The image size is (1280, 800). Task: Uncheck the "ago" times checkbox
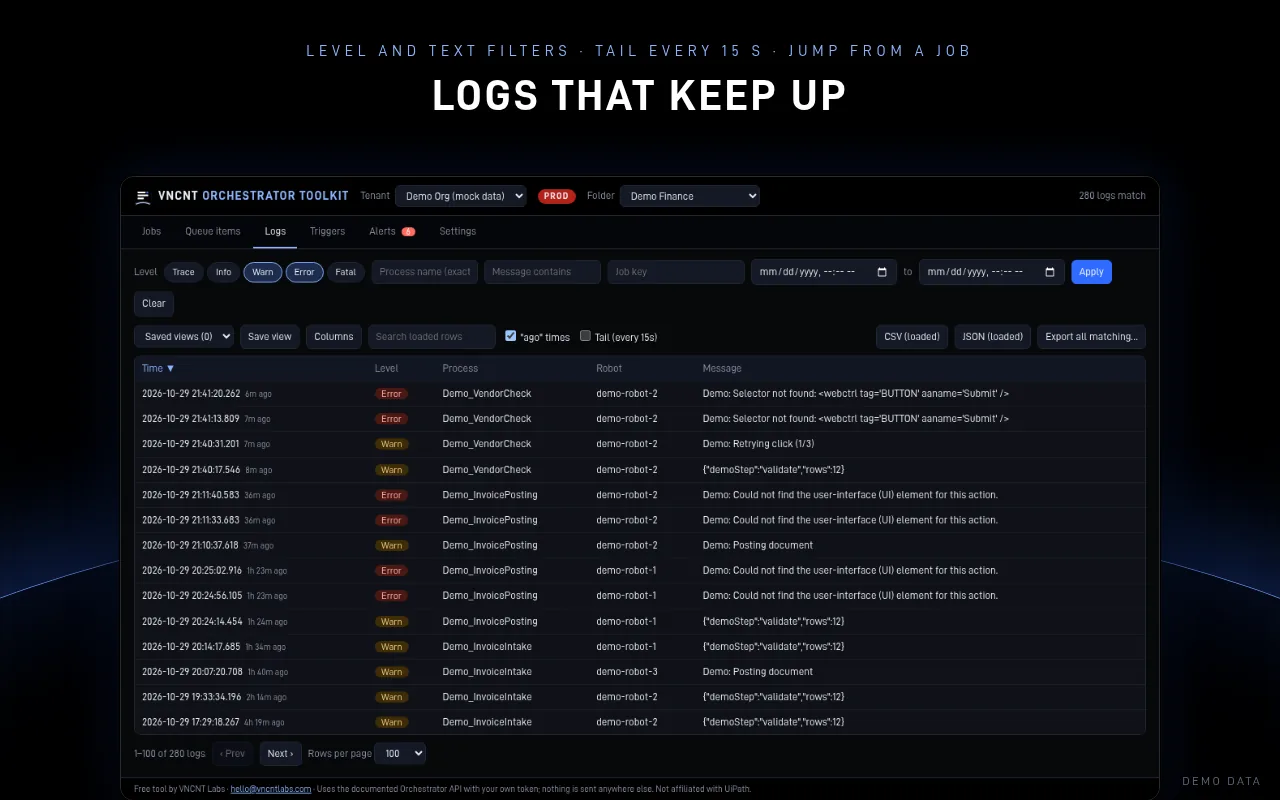pyautogui.click(x=511, y=336)
